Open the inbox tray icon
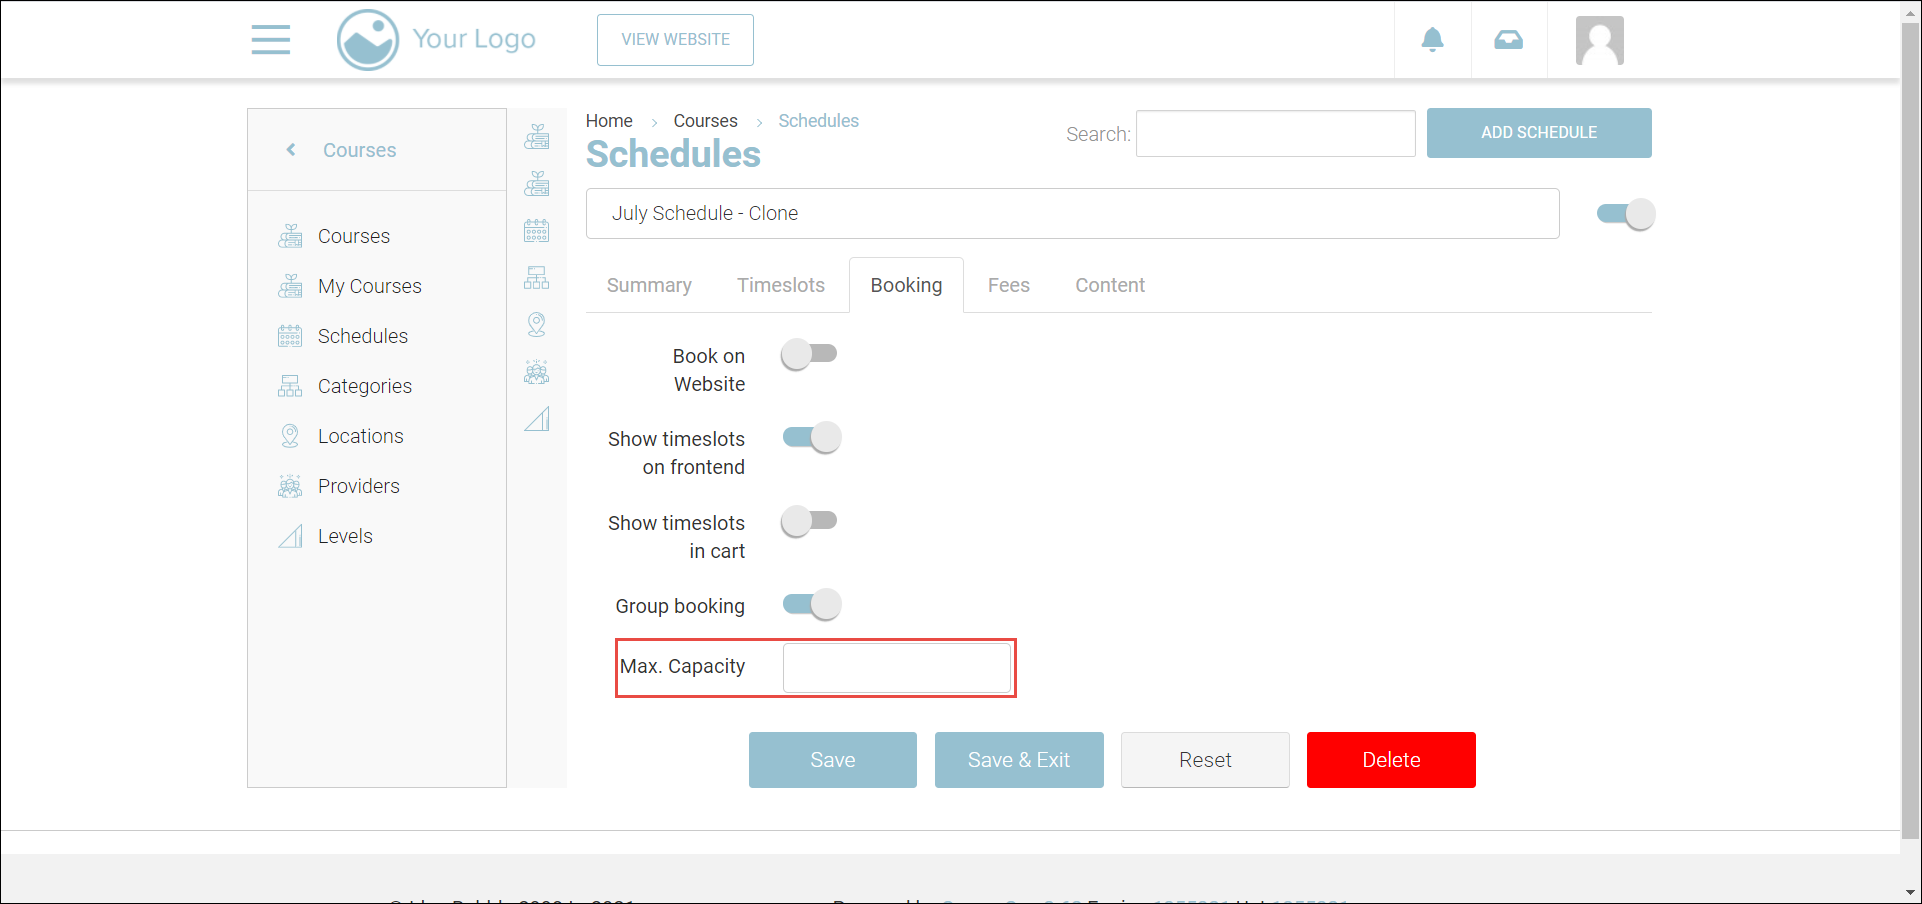 point(1508,40)
